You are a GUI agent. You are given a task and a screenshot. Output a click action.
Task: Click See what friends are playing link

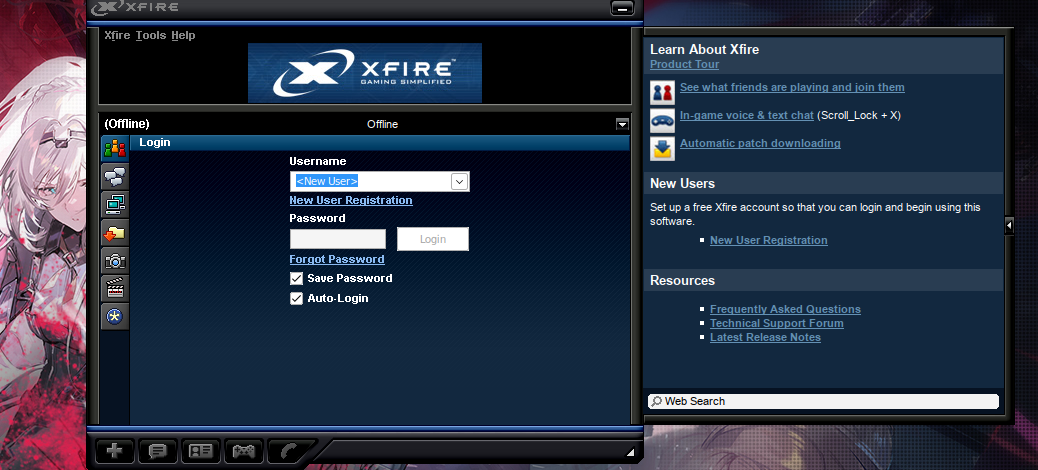[792, 87]
